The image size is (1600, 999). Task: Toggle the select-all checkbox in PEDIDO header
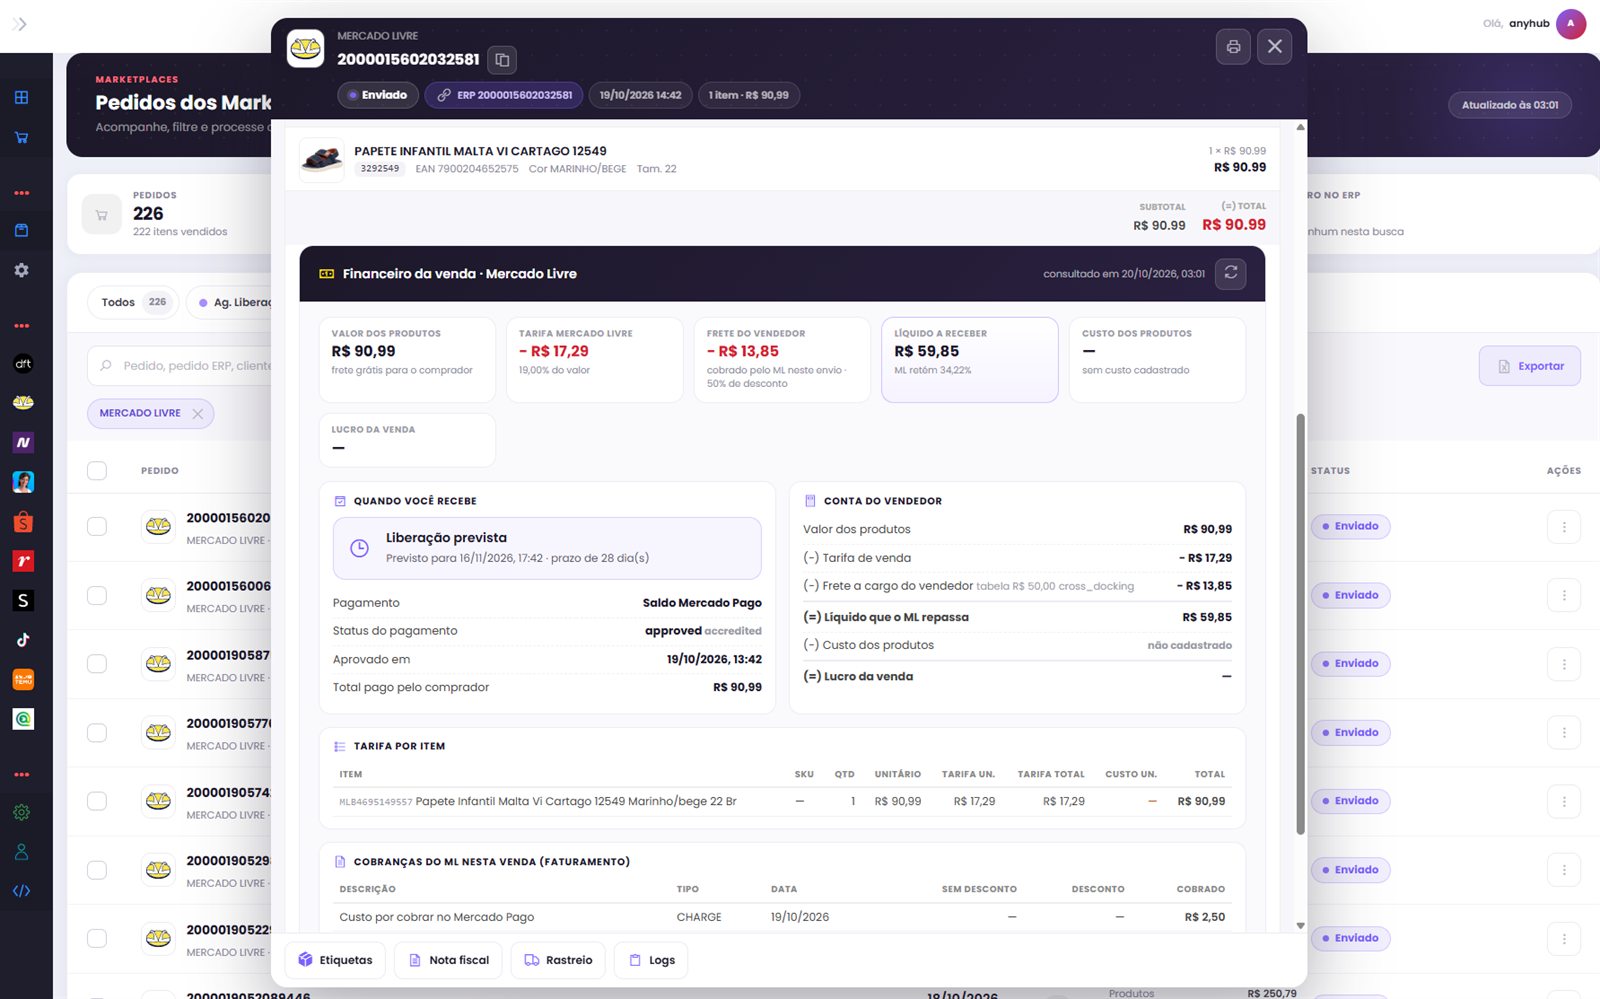coord(97,470)
